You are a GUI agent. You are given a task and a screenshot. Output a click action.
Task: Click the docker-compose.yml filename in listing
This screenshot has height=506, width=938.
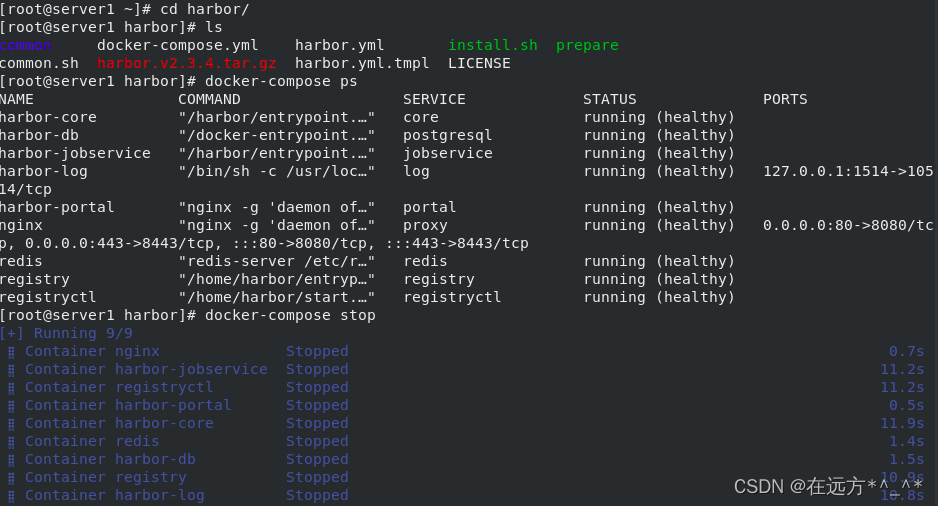click(178, 45)
